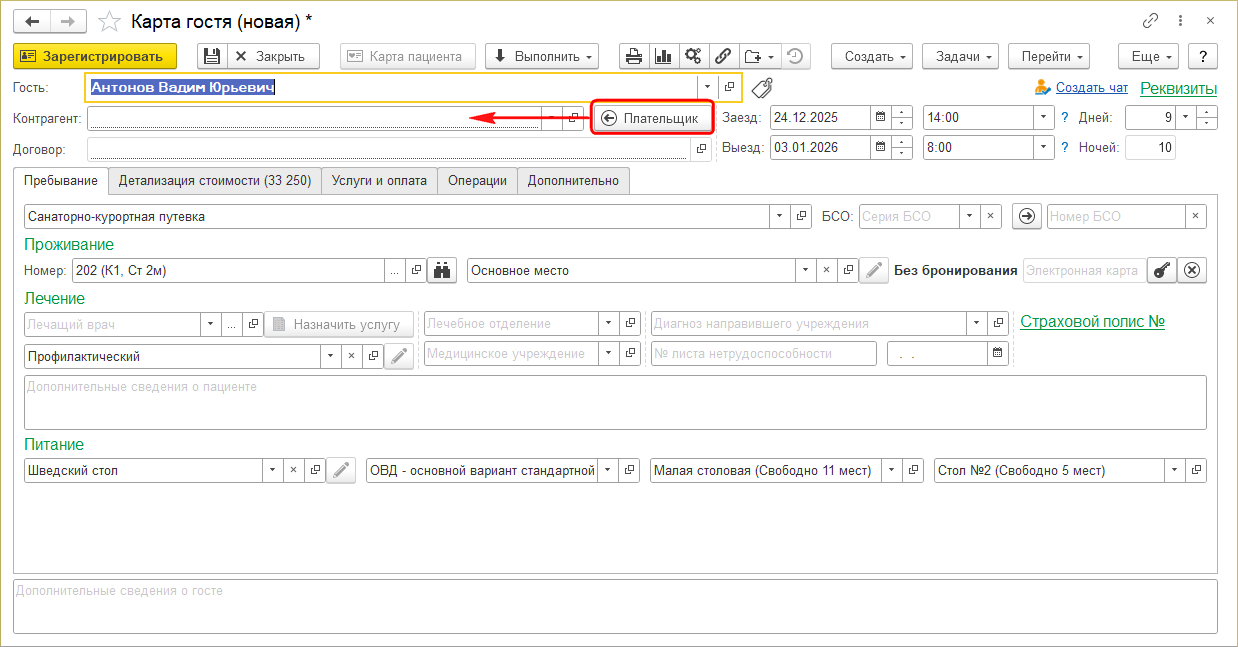Open the Страховой полис № link

[1092, 321]
